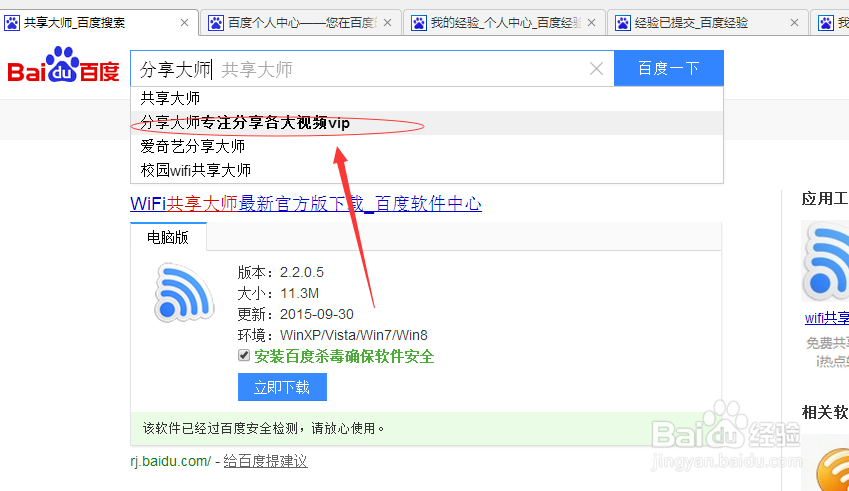Click the paw favicon on the 我的经验 tab
This screenshot has width=849, height=491.
419,23
